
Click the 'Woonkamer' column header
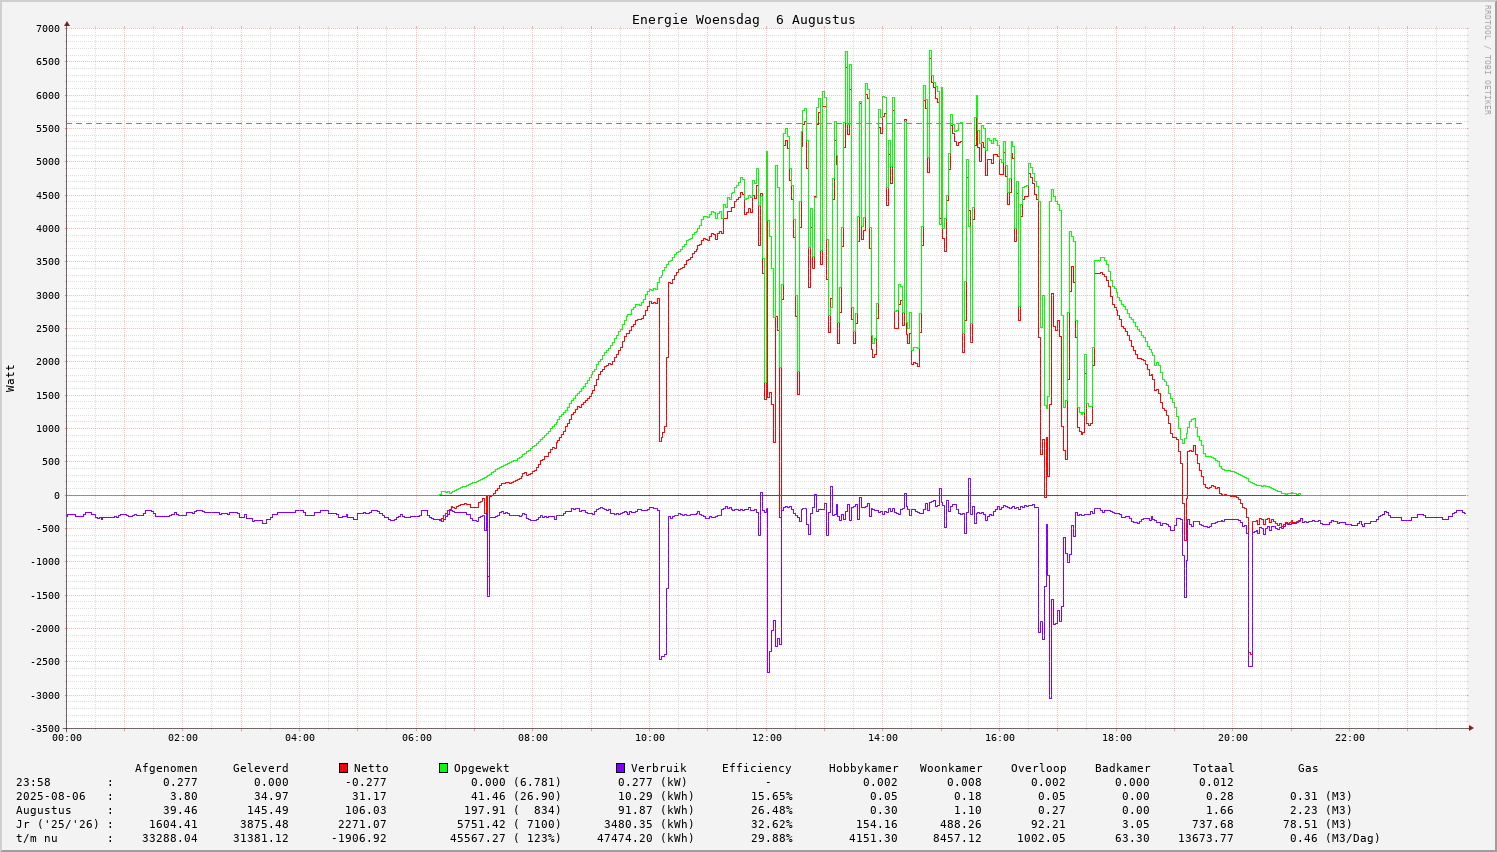[950, 768]
